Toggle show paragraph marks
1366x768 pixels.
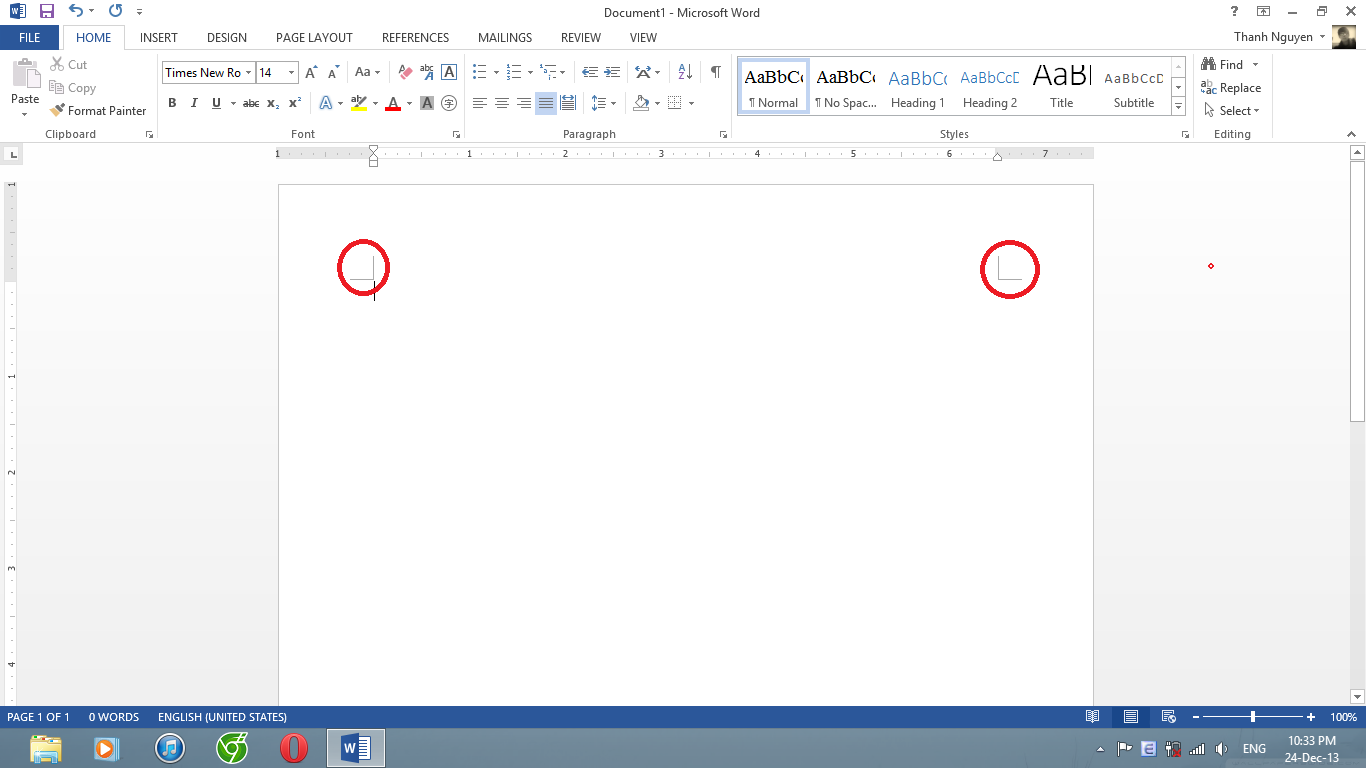[x=716, y=72]
